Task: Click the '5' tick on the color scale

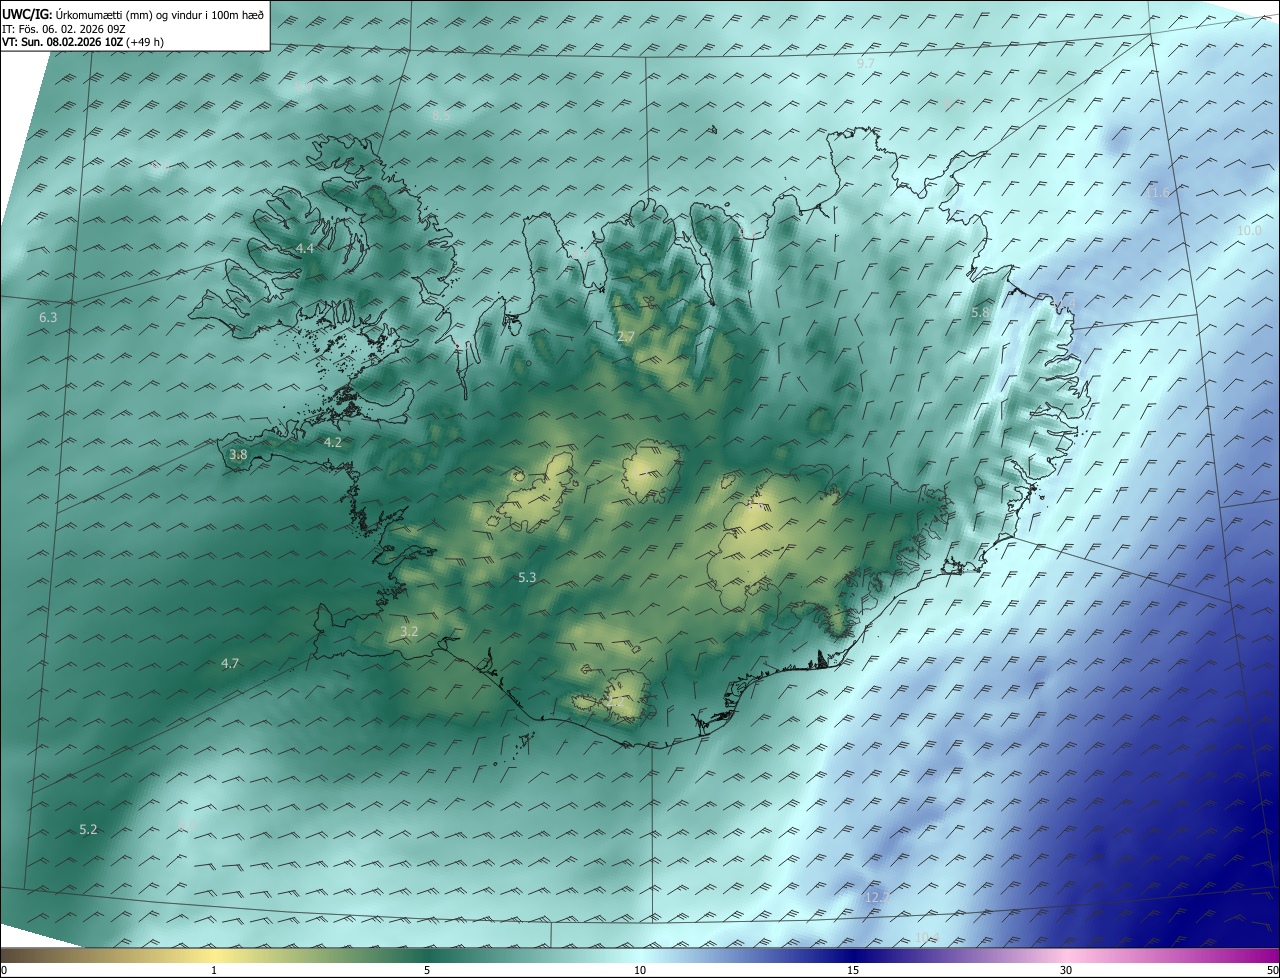Action: (427, 970)
